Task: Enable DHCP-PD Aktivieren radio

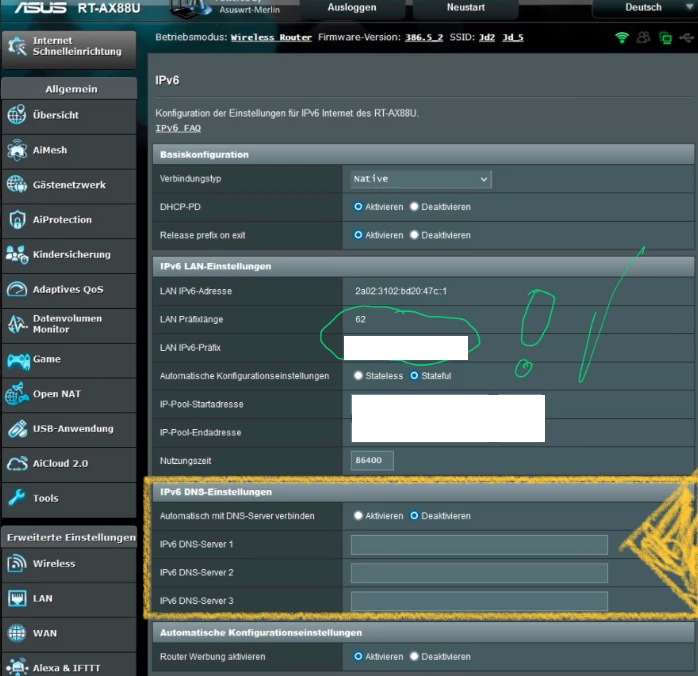Action: (x=358, y=206)
